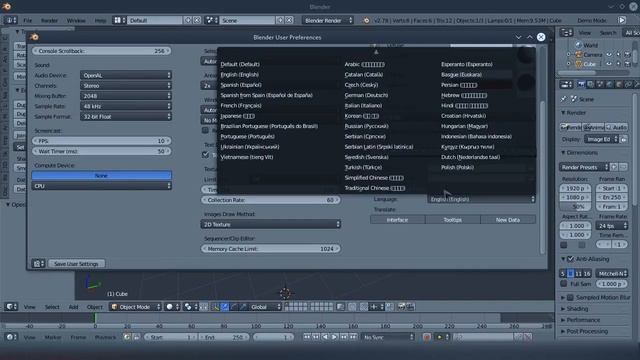Open the Object Mode dropdown
This screenshot has width=640, height=360.
coord(136,307)
